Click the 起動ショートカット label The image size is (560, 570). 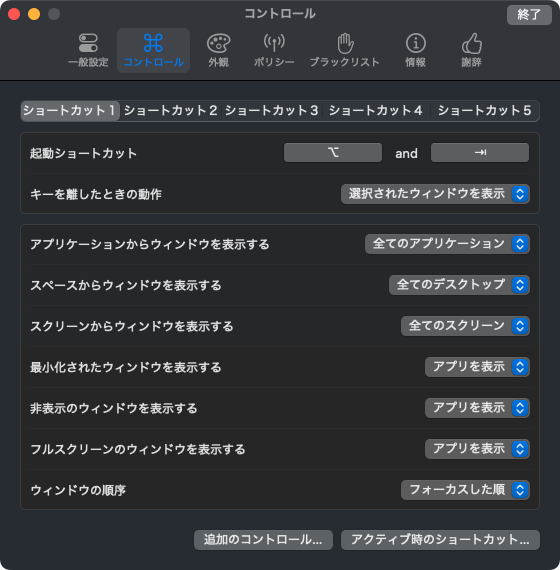pyautogui.click(x=83, y=153)
